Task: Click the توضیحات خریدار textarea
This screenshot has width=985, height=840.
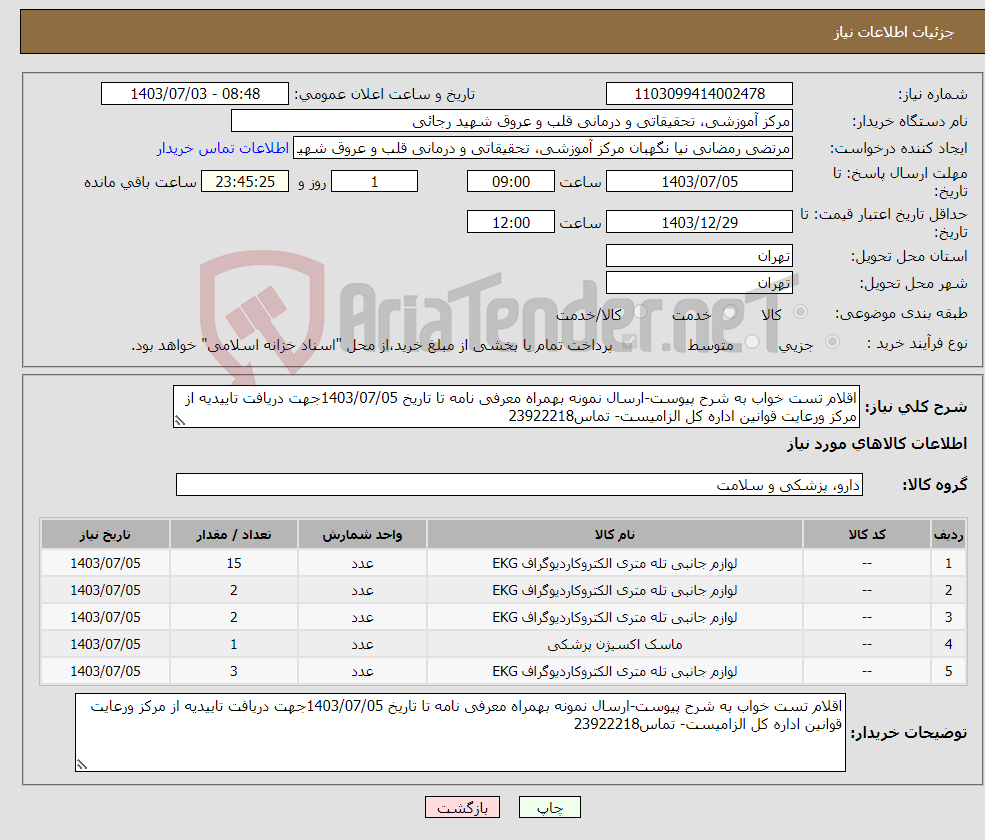Action: point(460,733)
